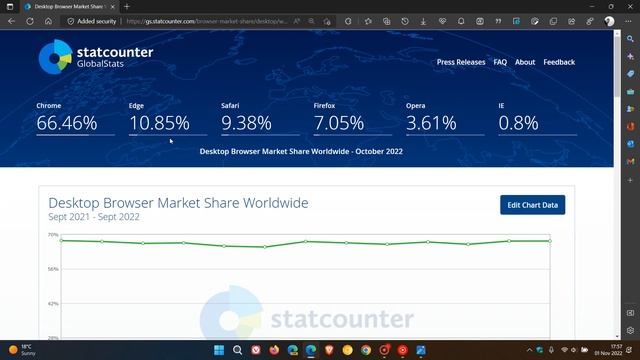Open the taskbar weather widget
The image size is (640, 360).
tap(22, 350)
